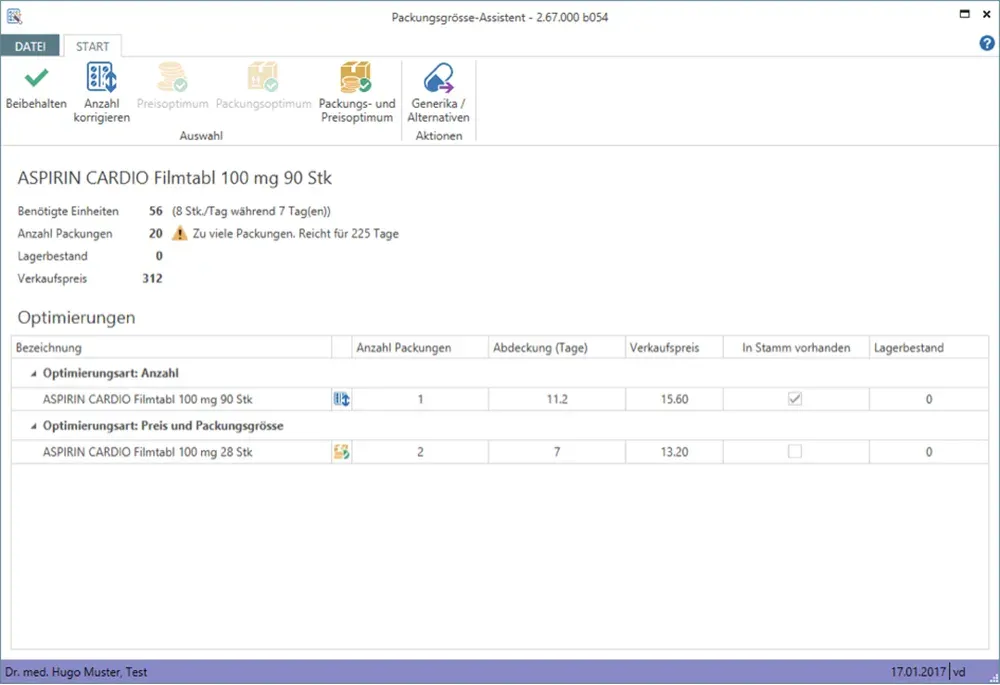Image resolution: width=1000 pixels, height=685 pixels.
Task: Click Anzahl Packungen value 2 in 28 Stk row
Action: (x=420, y=452)
